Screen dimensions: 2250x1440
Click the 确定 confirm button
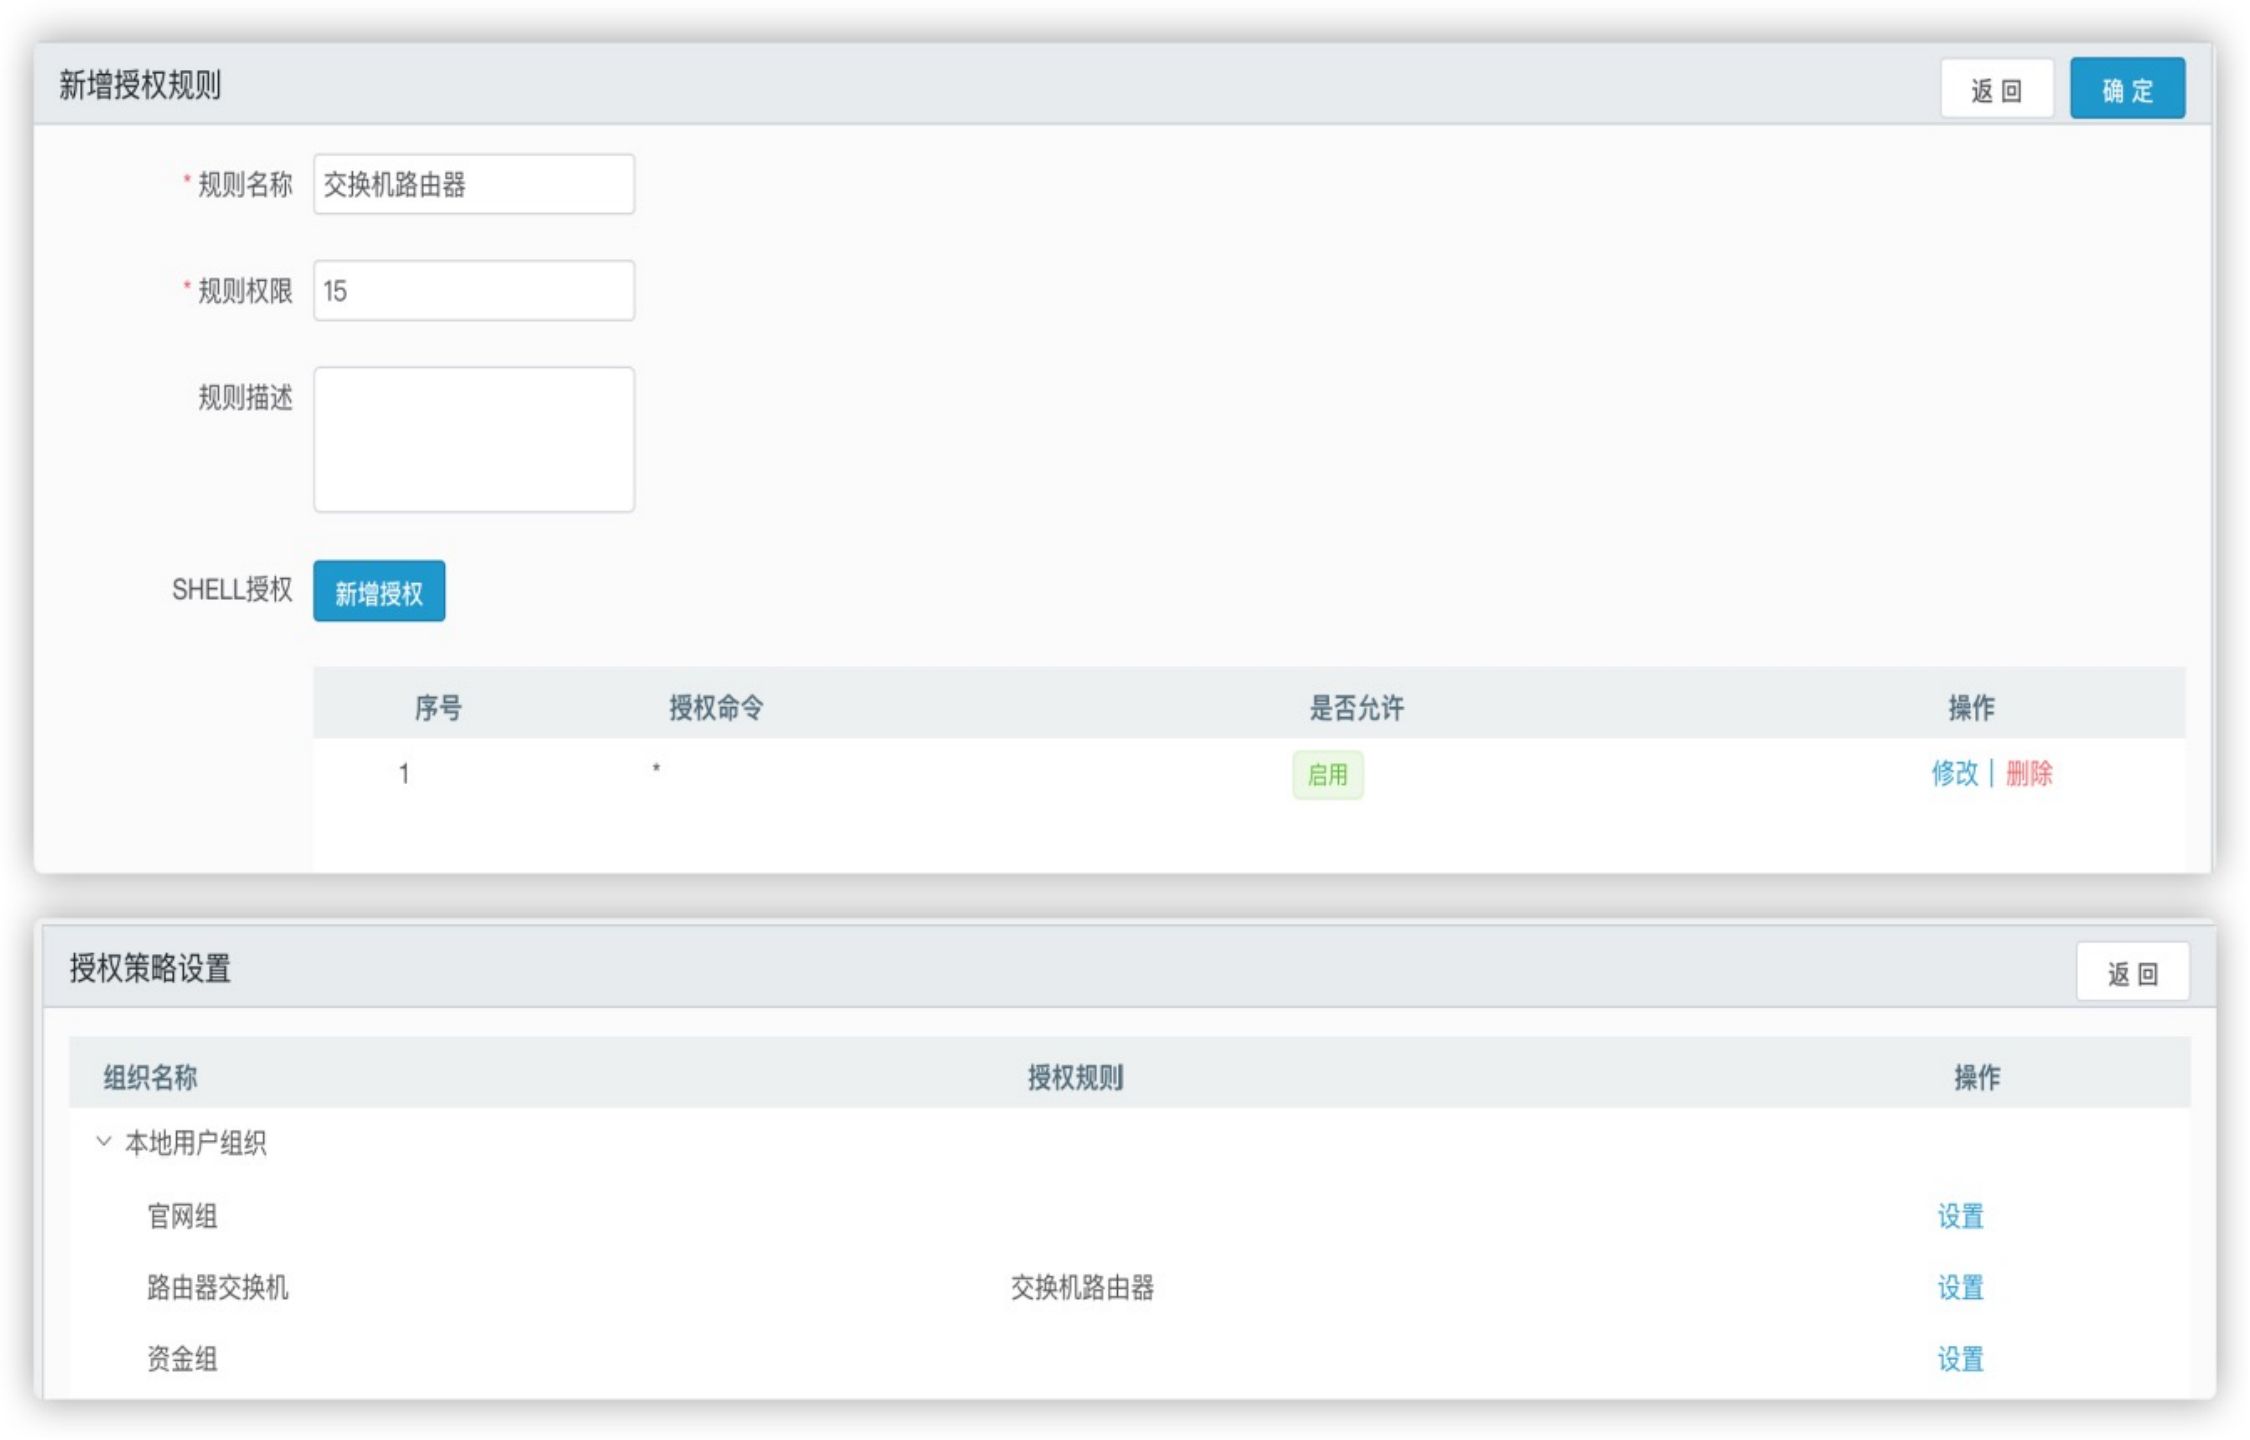pyautogui.click(x=2126, y=89)
